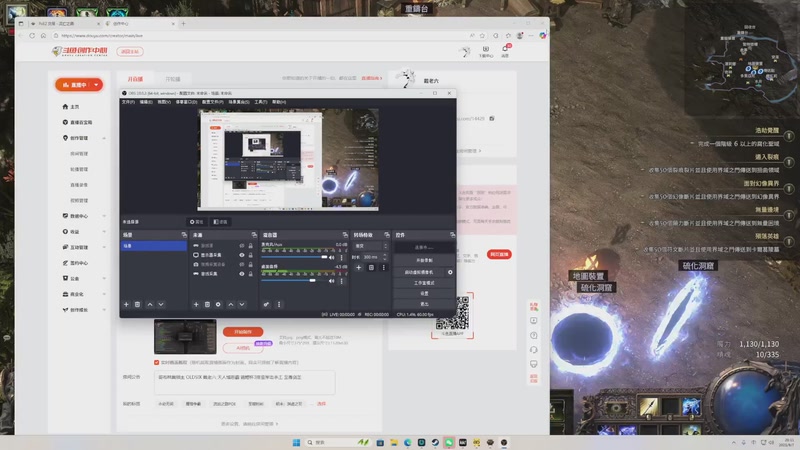Expand the 公会 sidebar section

[x=104, y=279]
